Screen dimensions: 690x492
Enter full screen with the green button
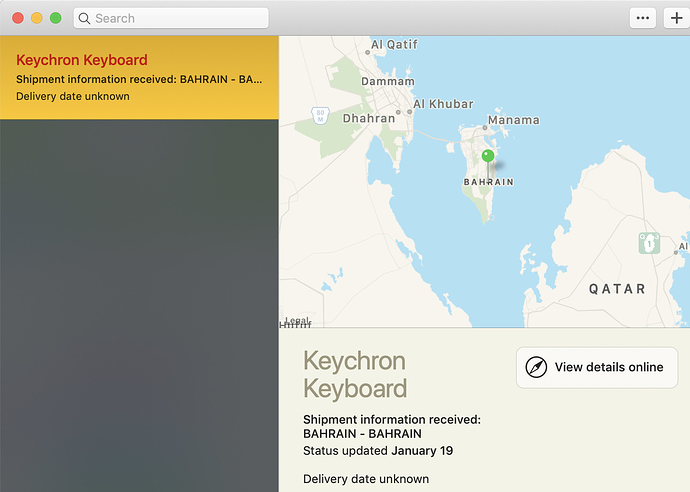click(x=56, y=18)
